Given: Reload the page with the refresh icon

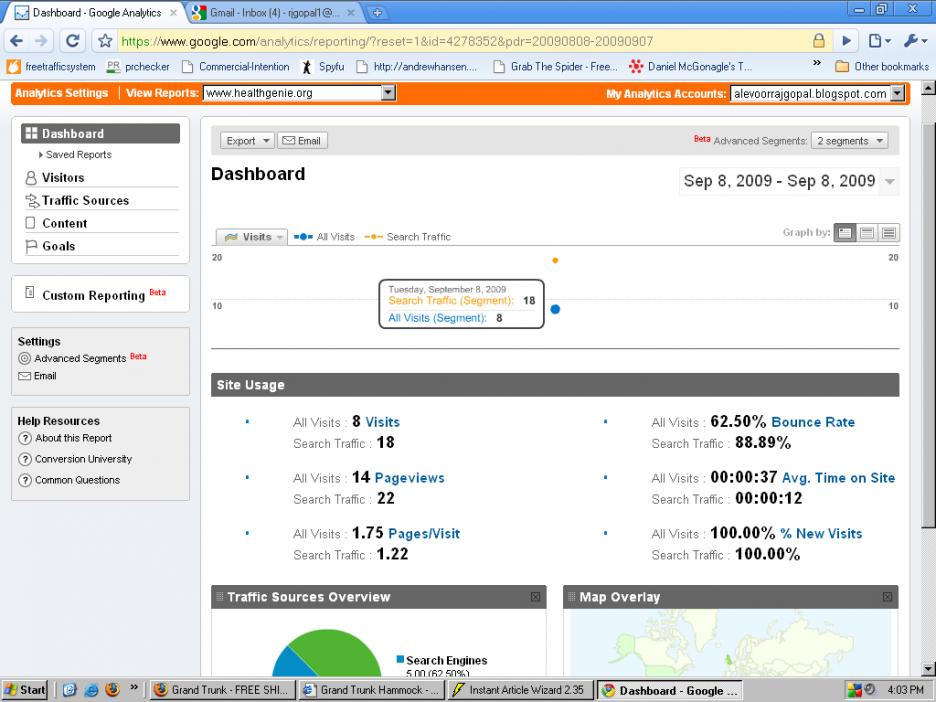Looking at the screenshot, I should tap(72, 41).
